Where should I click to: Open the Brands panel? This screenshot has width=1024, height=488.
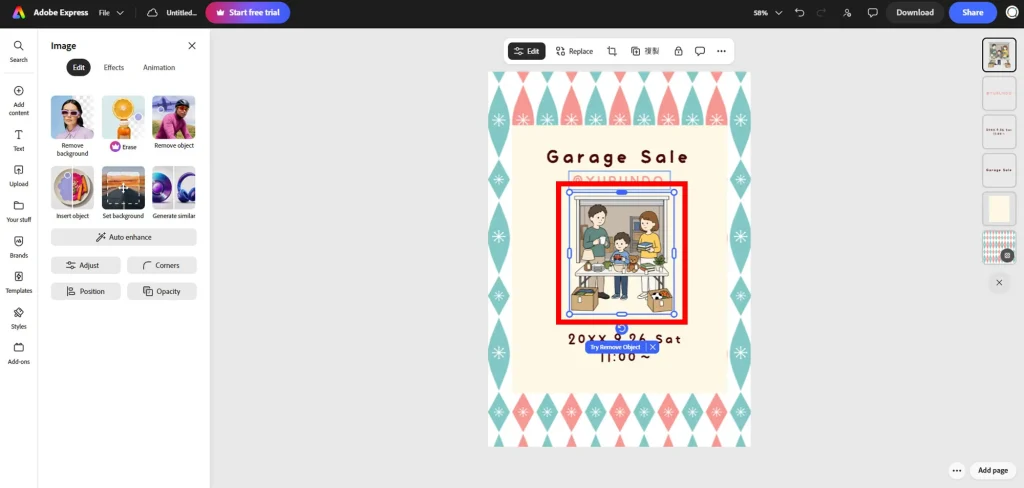[x=18, y=247]
